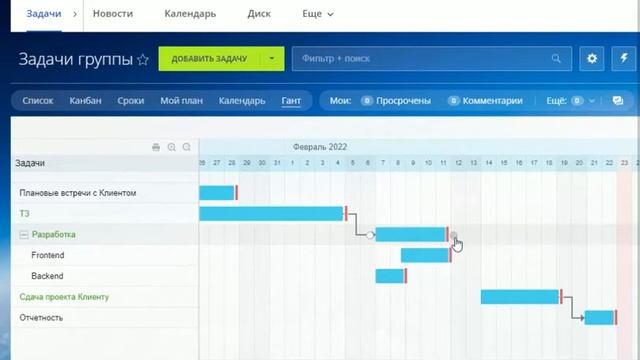Open the Диск tab
This screenshot has width=640, height=360.
point(259,13)
